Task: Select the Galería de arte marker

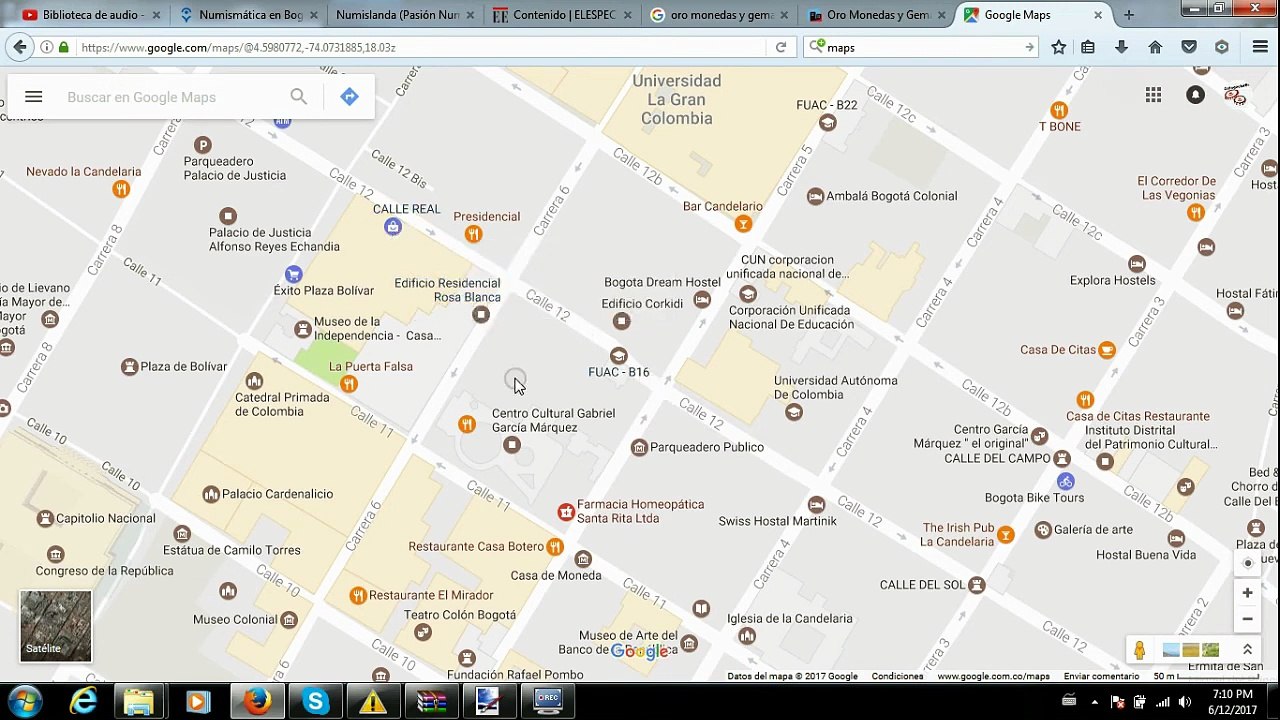Action: [1043, 529]
